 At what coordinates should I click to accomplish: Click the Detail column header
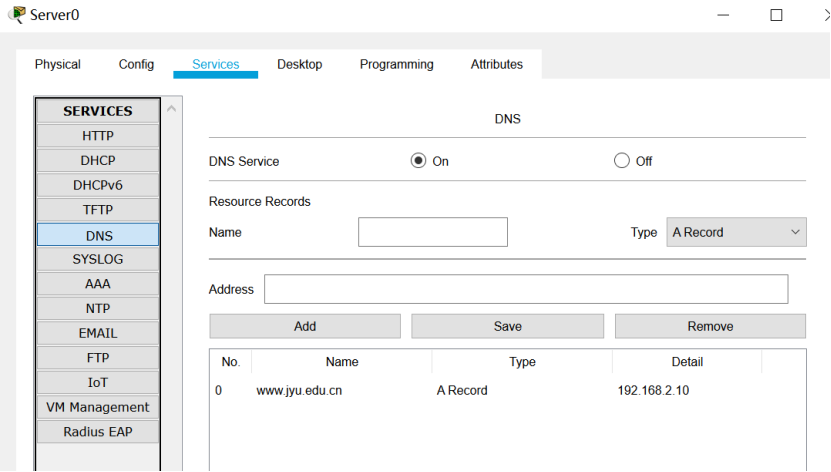coord(687,362)
